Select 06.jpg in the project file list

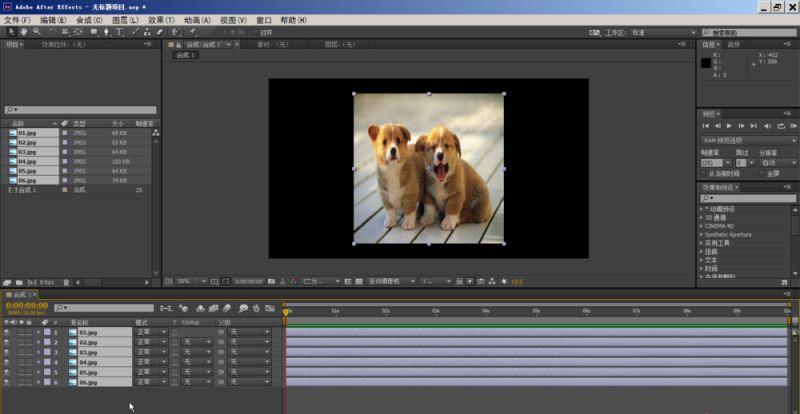[x=28, y=179]
